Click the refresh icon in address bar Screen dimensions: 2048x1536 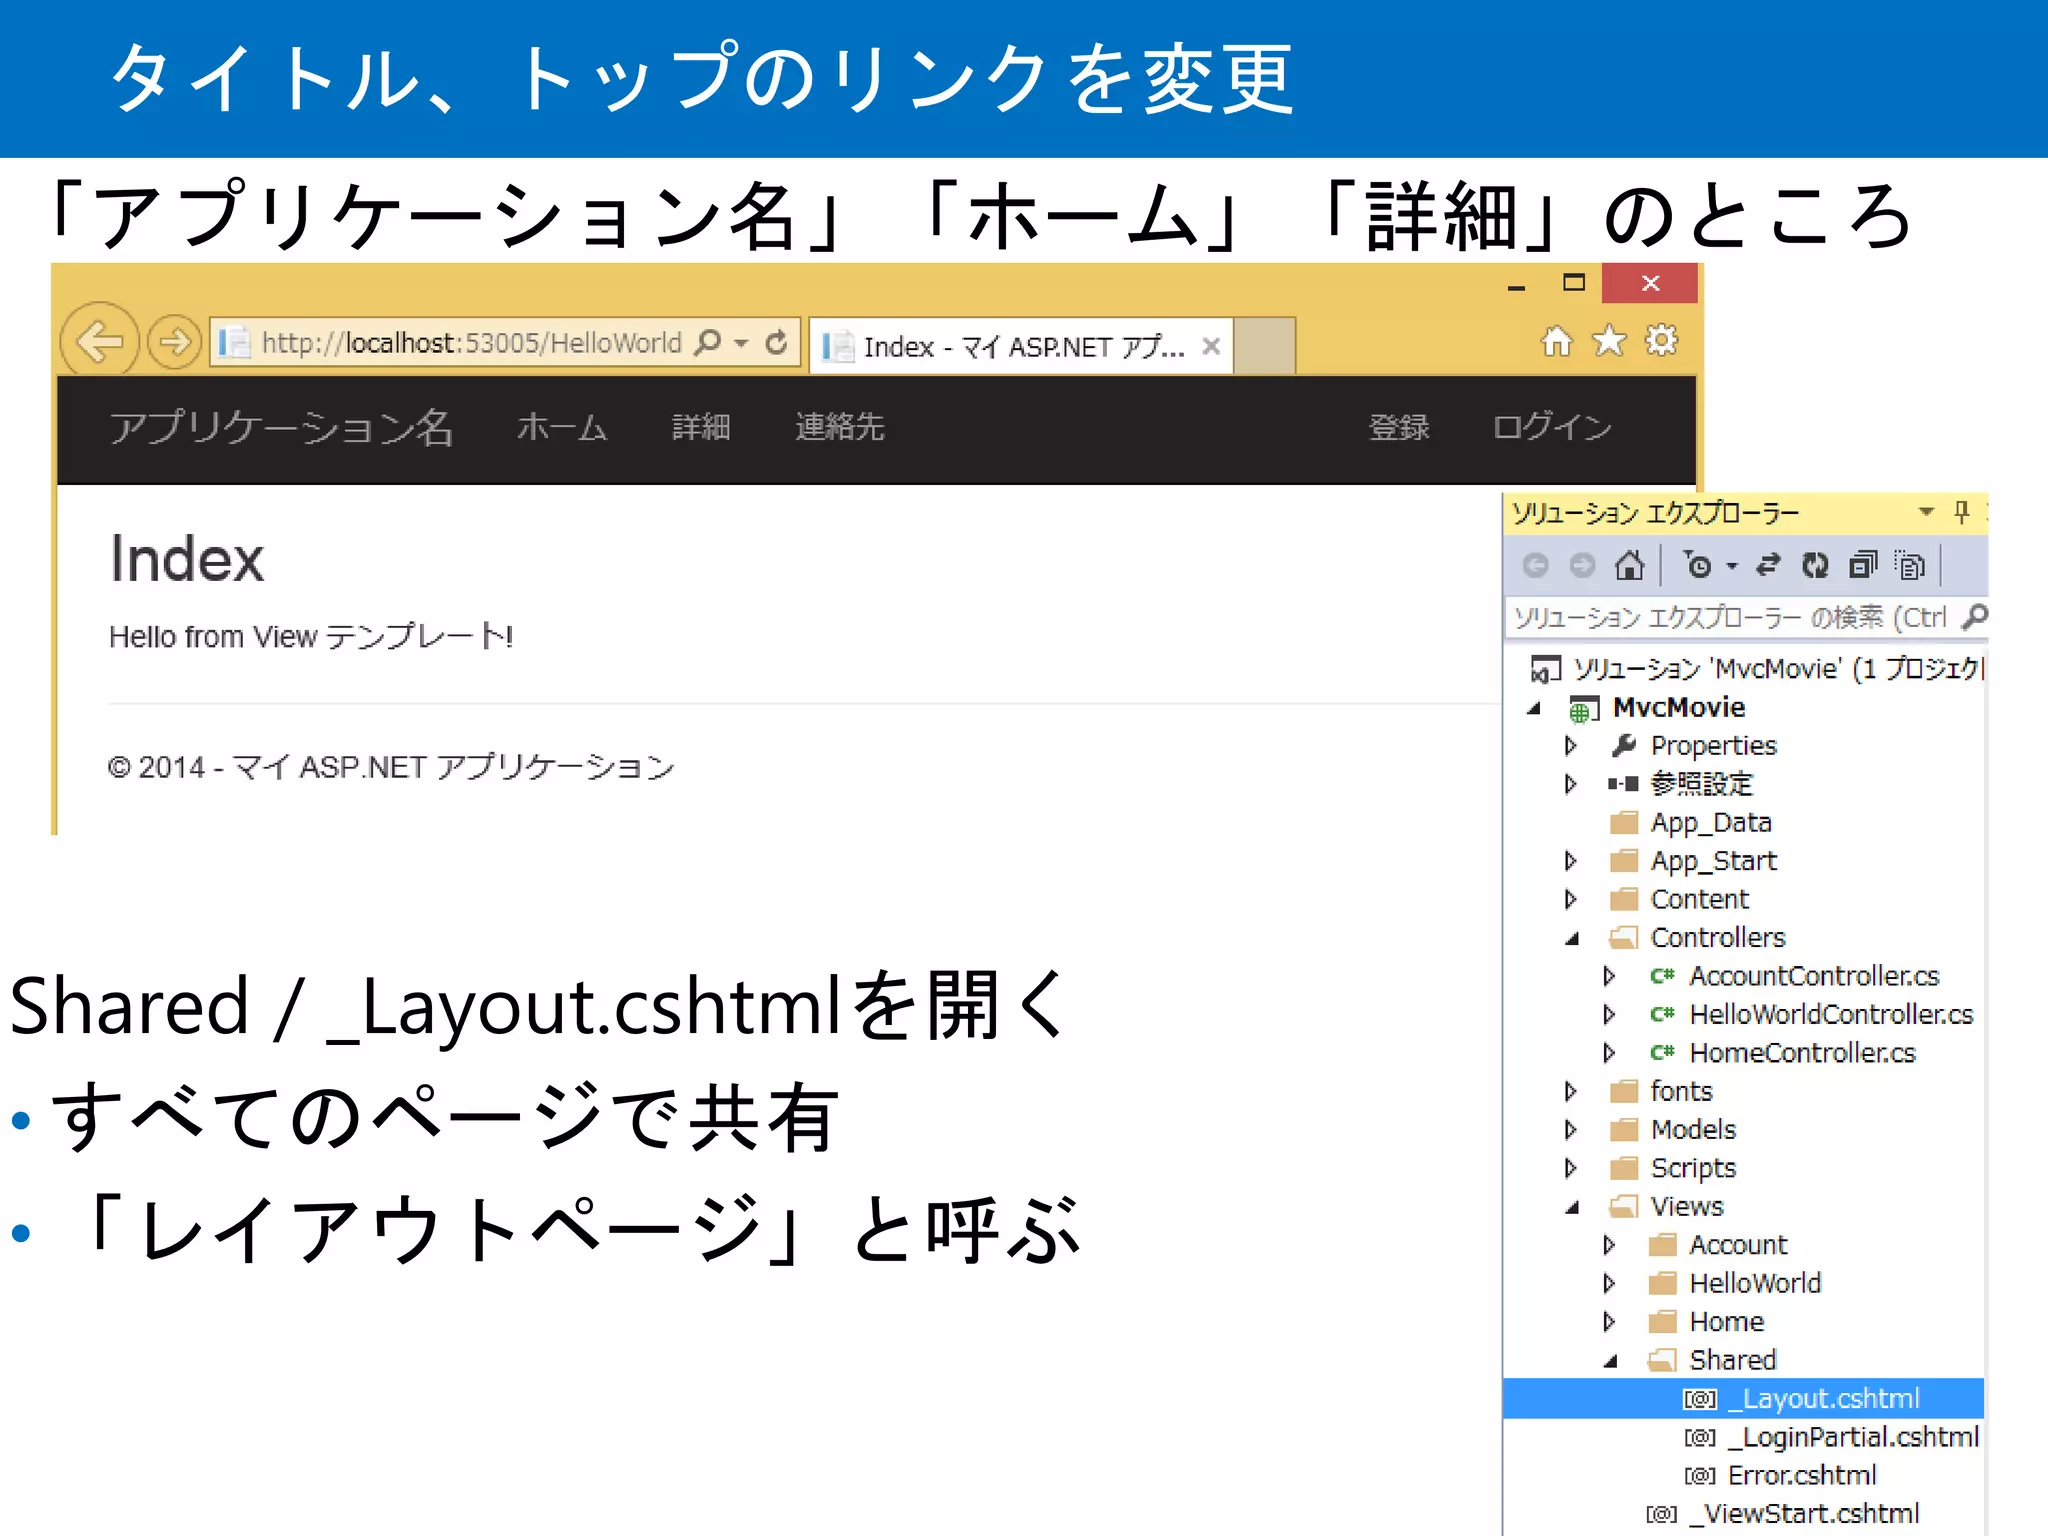coord(777,343)
